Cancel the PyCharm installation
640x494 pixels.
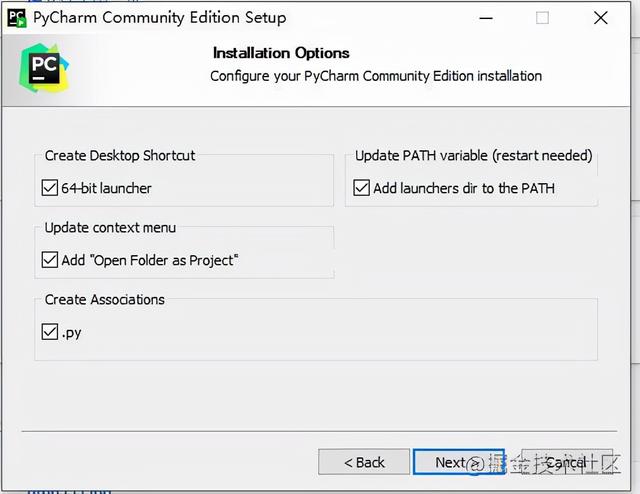565,462
